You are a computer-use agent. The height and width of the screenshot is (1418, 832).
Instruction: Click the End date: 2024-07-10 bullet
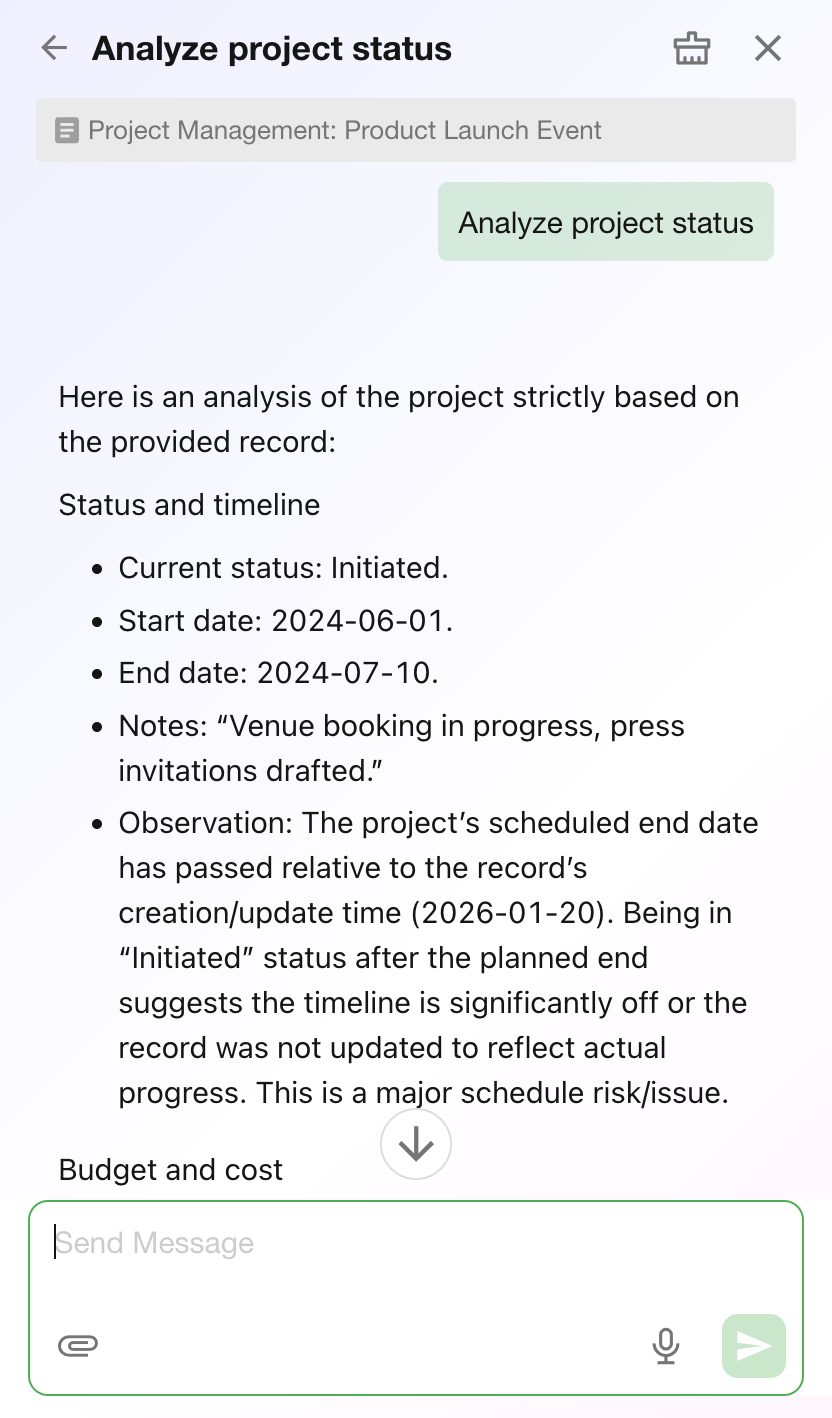(278, 673)
